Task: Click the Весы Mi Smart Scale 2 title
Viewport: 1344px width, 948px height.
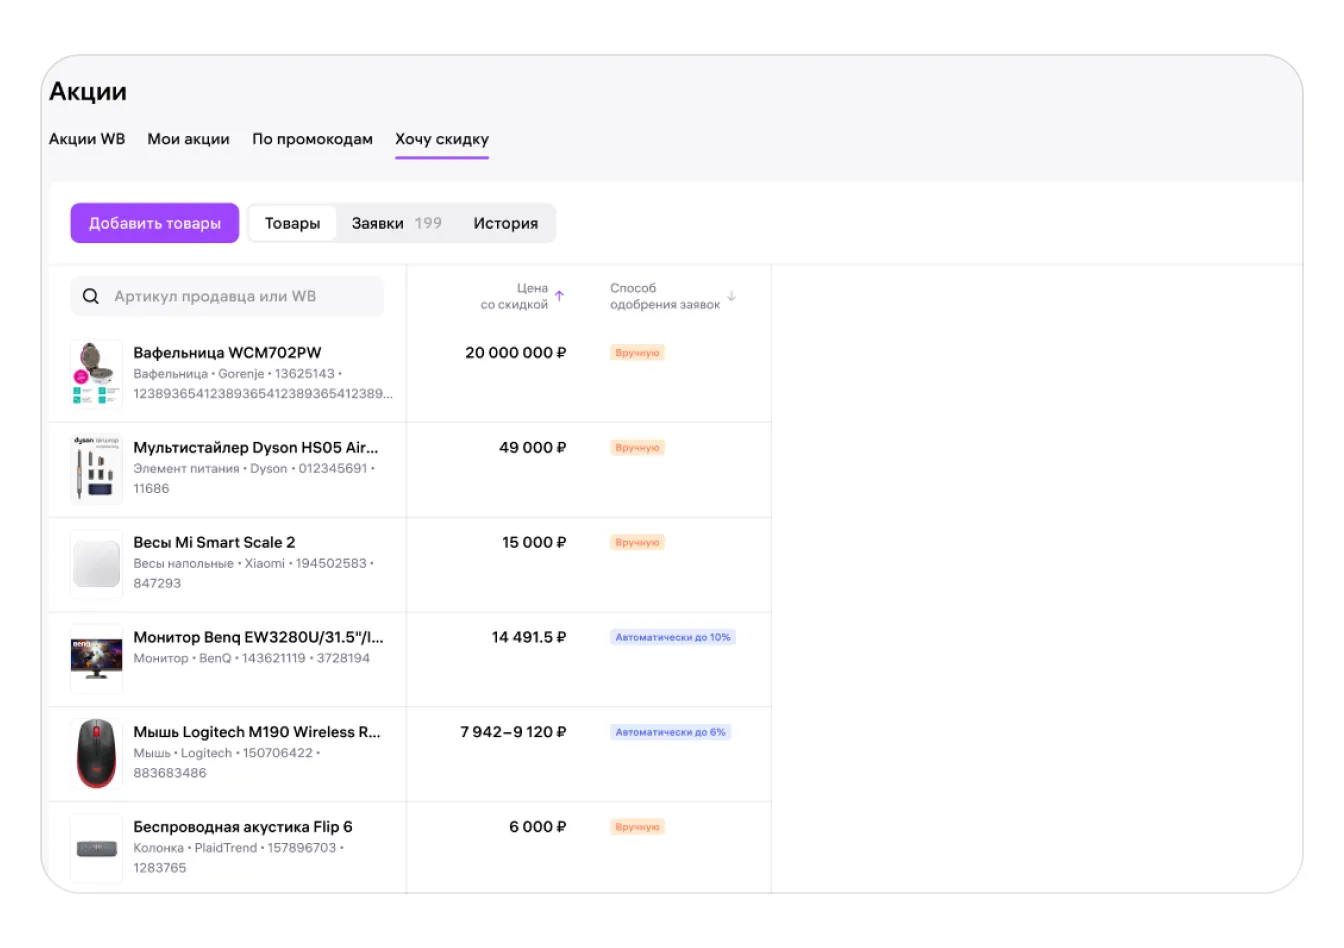Action: pos(214,542)
